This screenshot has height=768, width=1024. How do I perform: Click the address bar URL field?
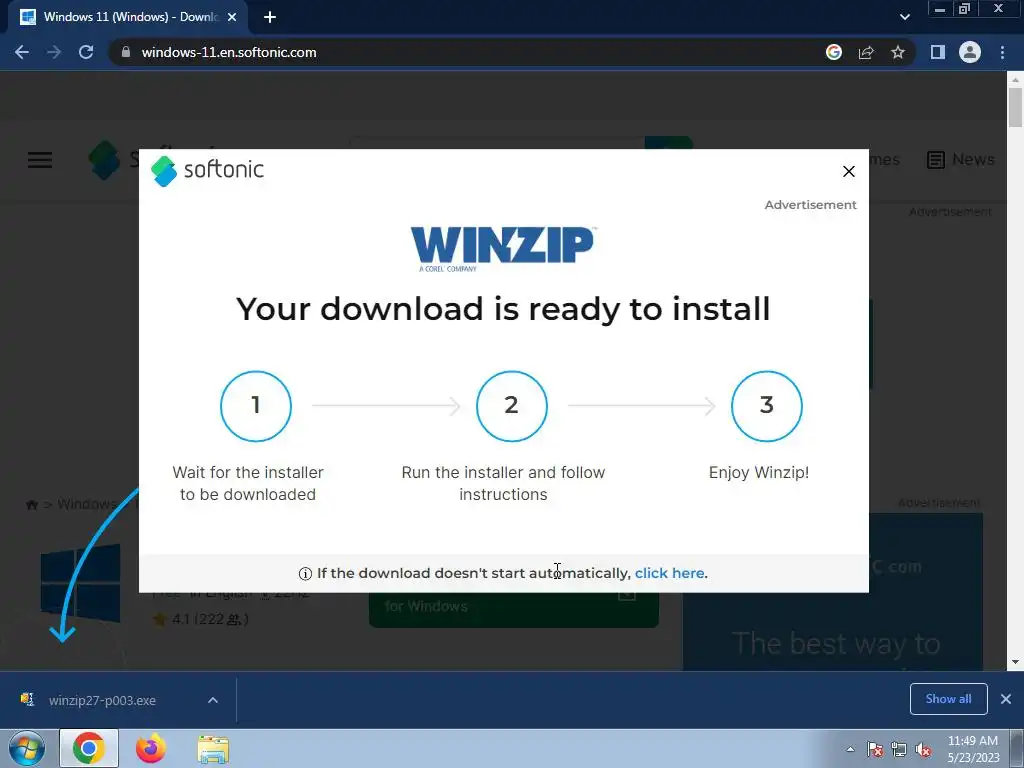470,52
